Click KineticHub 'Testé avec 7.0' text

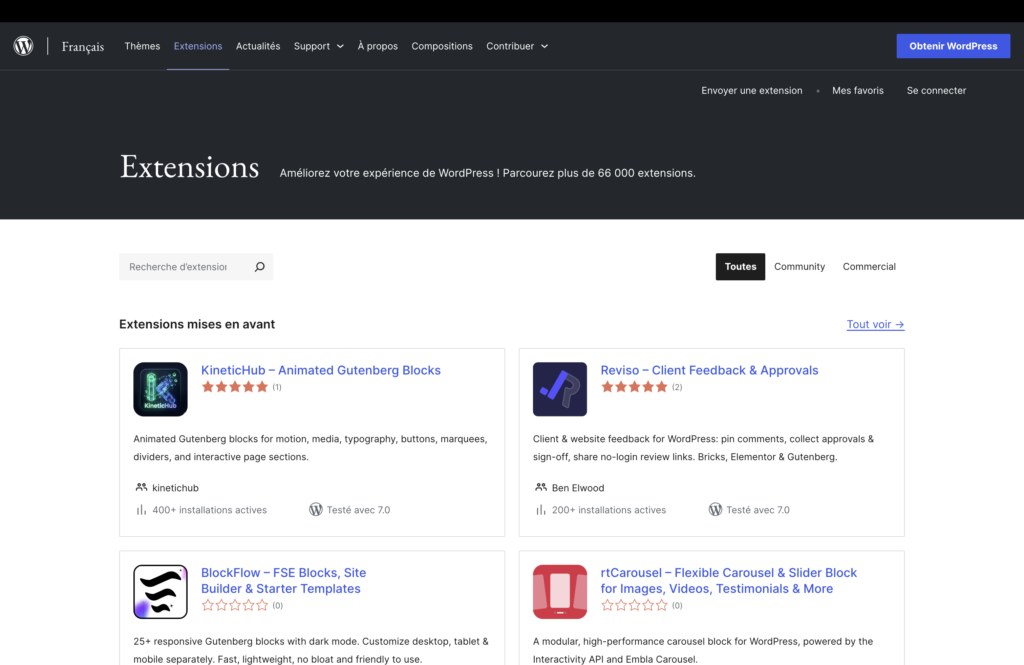tap(358, 510)
